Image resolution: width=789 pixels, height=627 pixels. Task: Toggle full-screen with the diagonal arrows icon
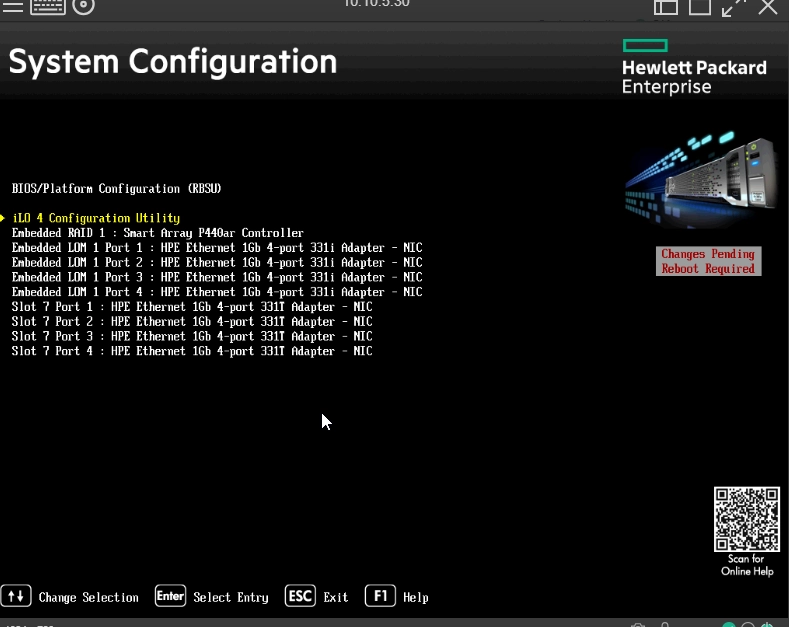point(733,7)
